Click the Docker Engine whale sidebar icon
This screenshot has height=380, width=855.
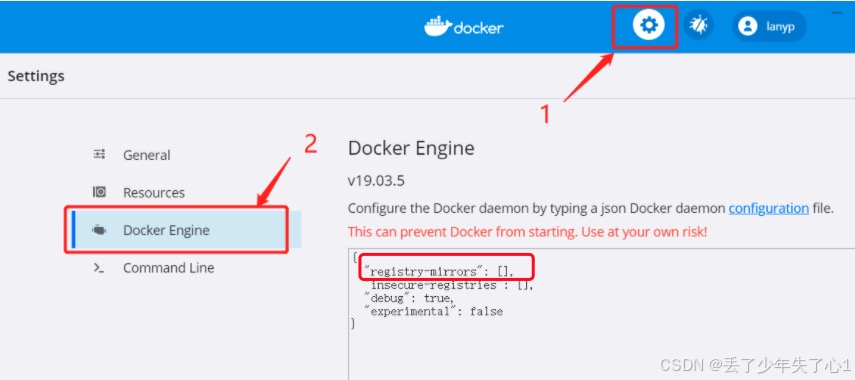pos(99,230)
